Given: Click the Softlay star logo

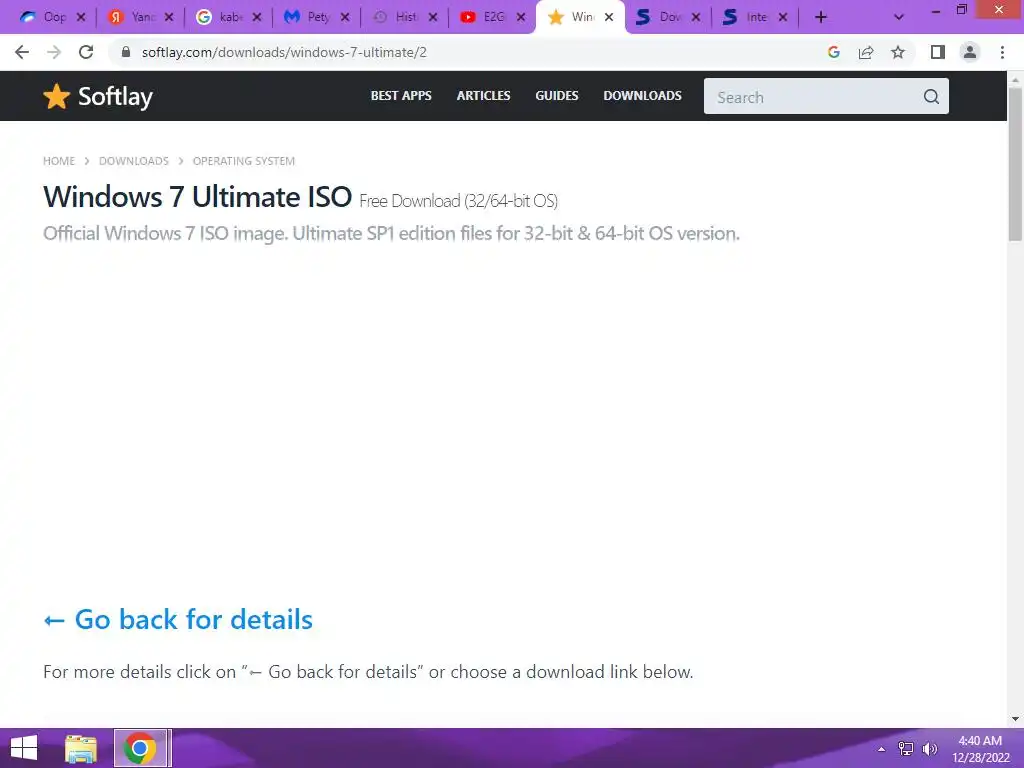Looking at the screenshot, I should (x=56, y=97).
